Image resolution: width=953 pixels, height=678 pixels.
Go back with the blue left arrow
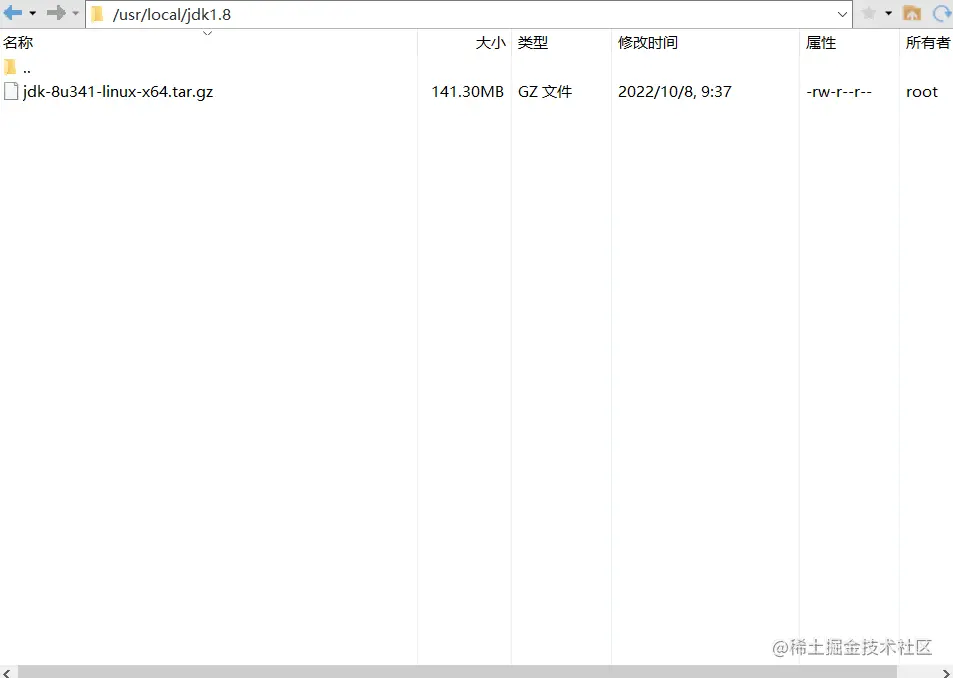click(13, 13)
